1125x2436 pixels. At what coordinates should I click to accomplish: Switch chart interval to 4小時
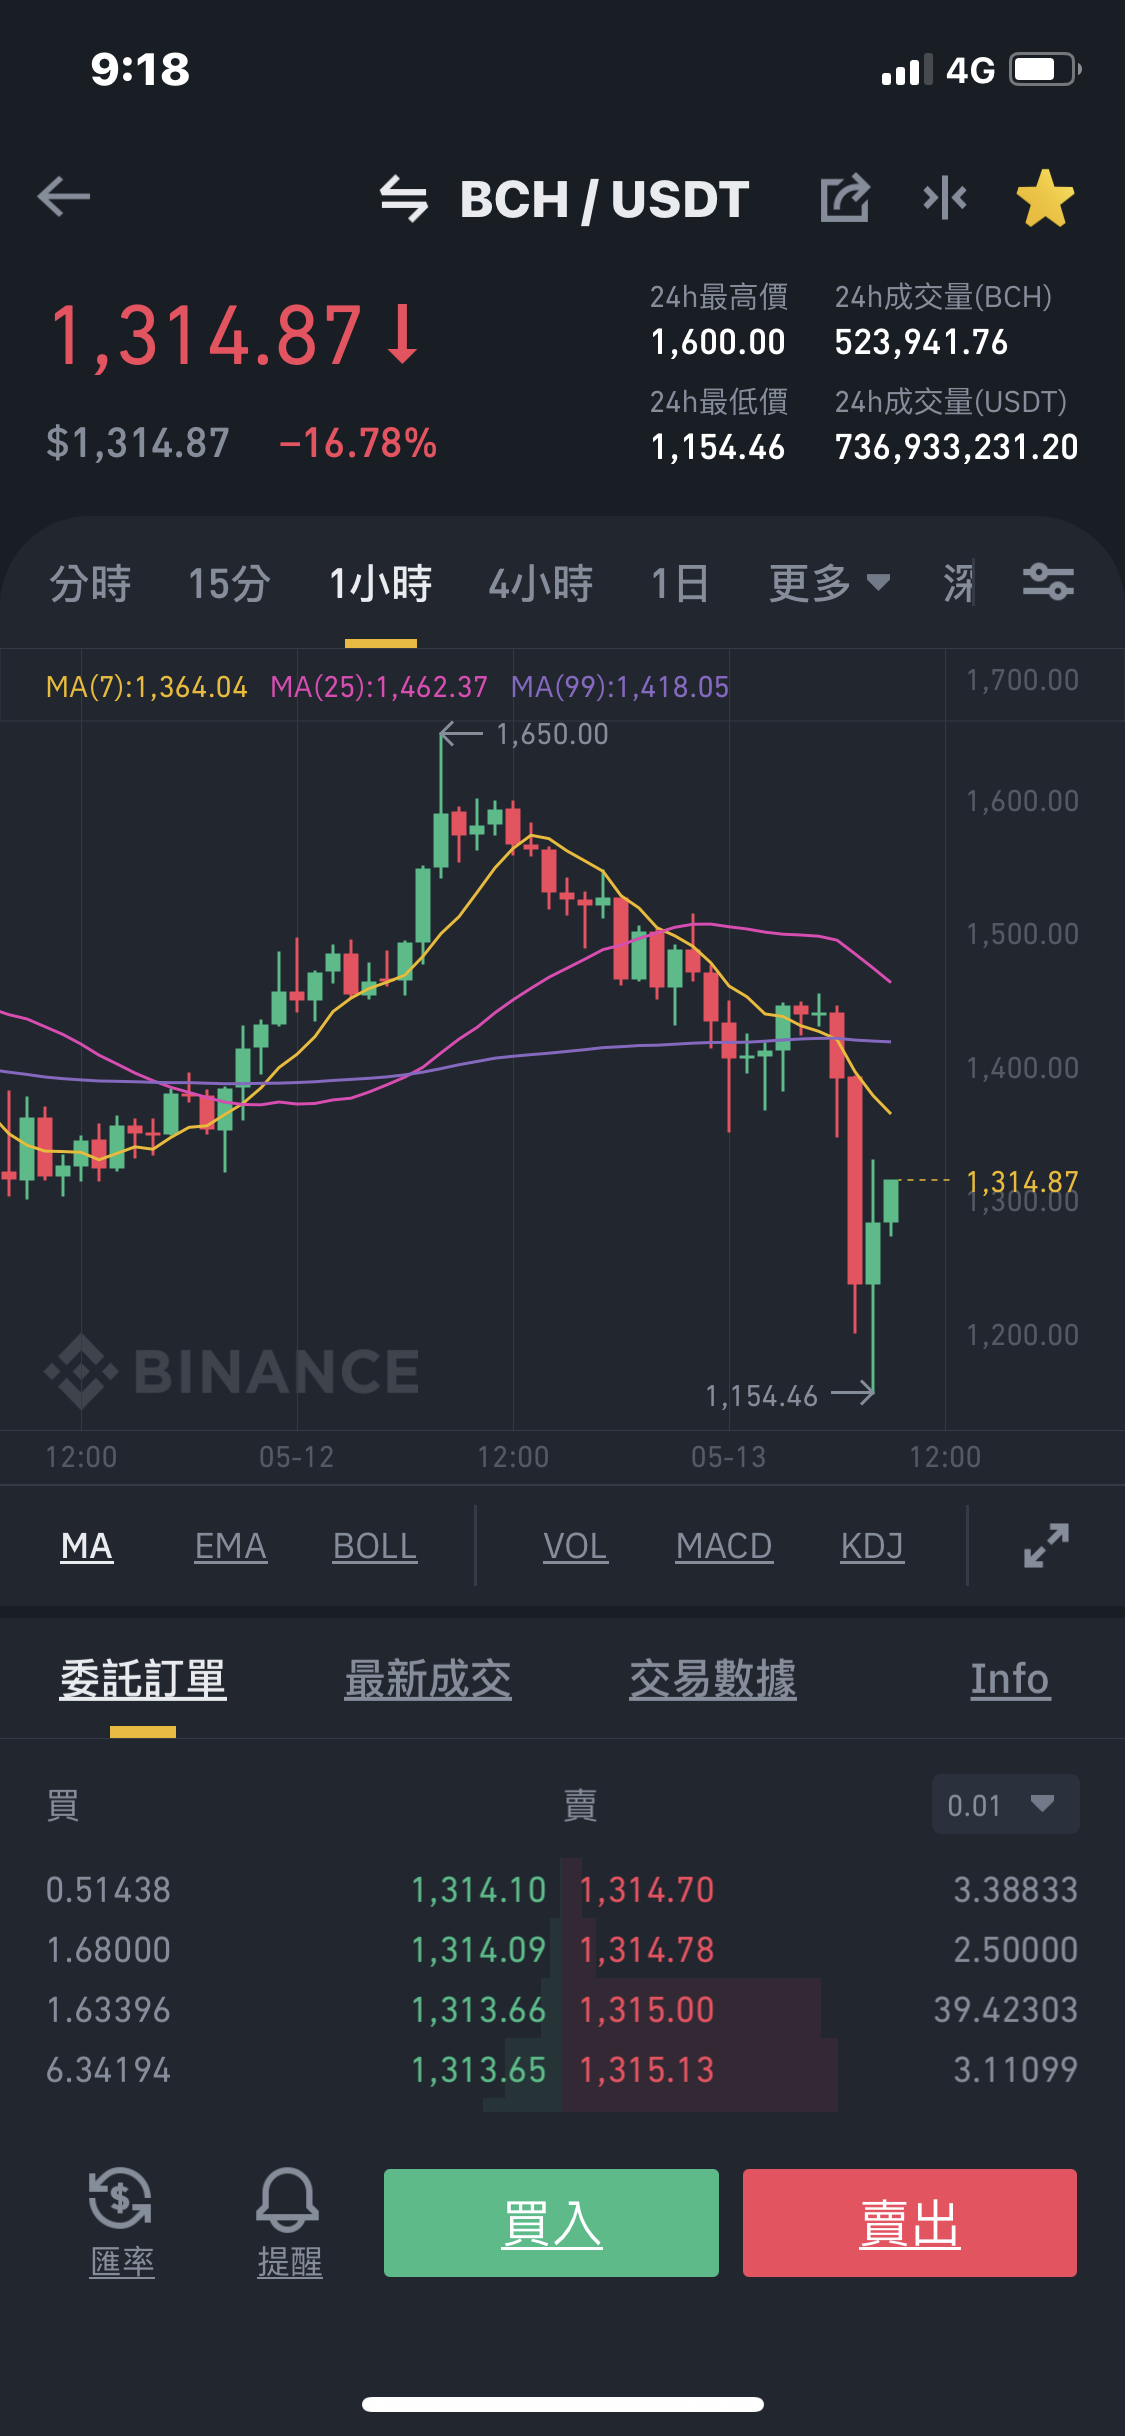point(541,583)
